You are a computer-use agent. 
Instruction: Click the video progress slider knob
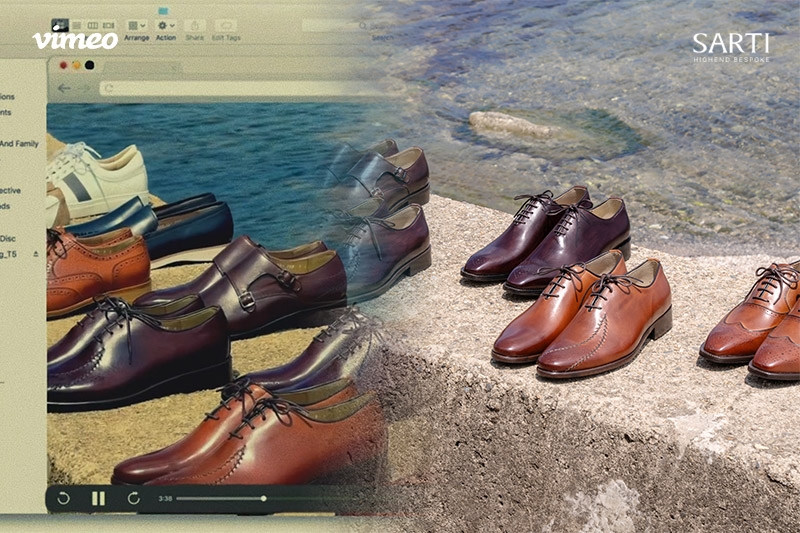click(264, 497)
